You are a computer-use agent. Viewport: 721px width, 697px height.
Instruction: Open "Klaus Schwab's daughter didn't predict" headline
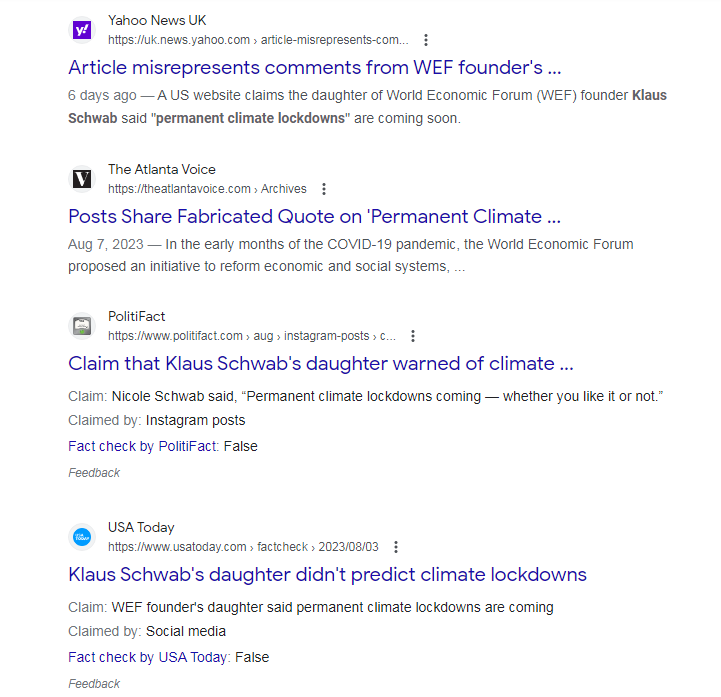(327, 574)
